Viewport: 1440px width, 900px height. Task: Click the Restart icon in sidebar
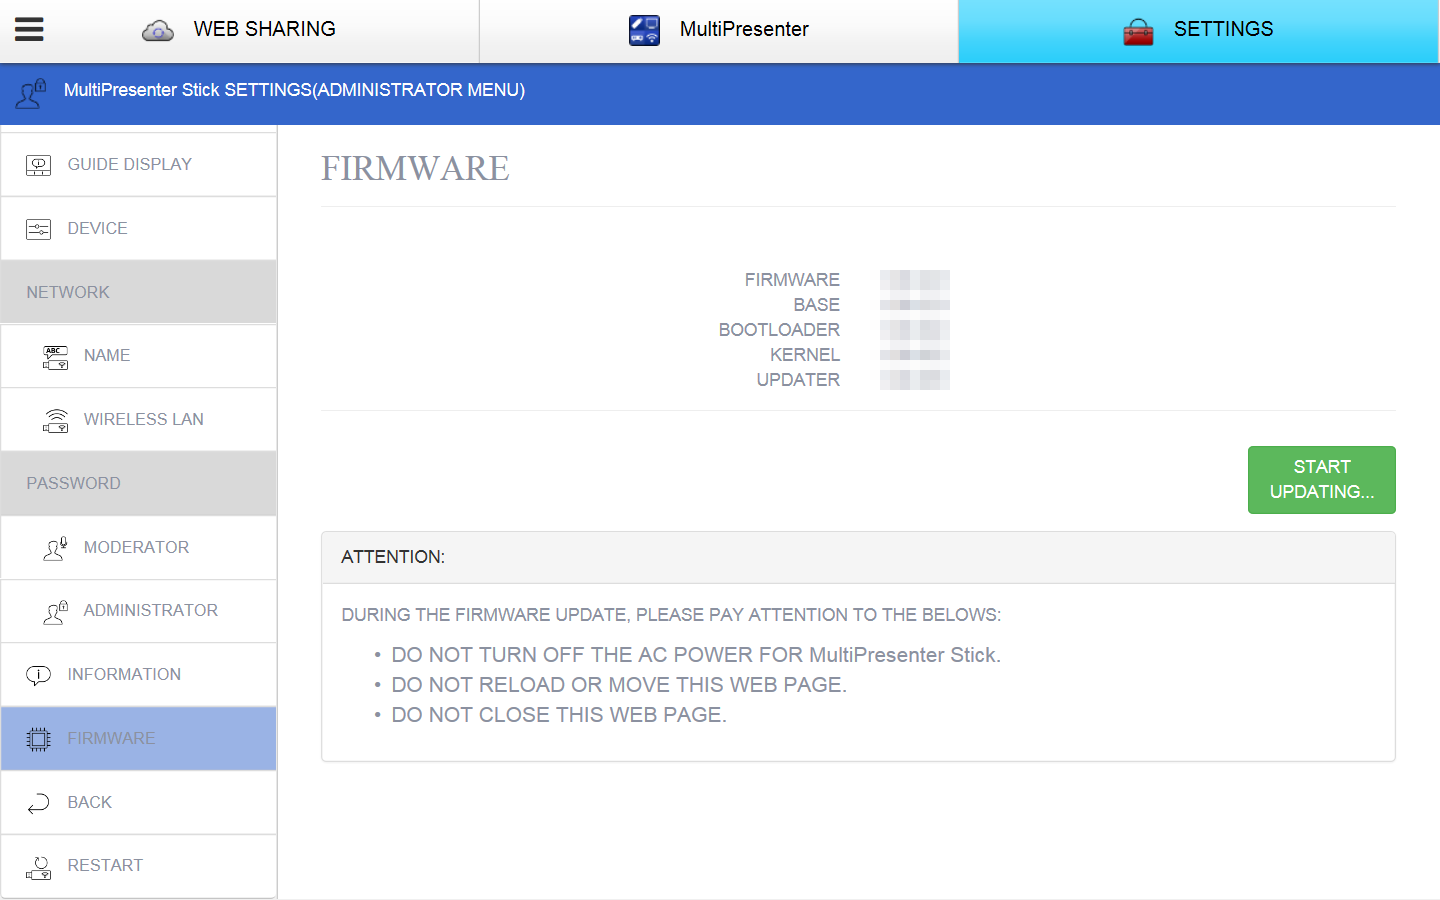tap(38, 866)
